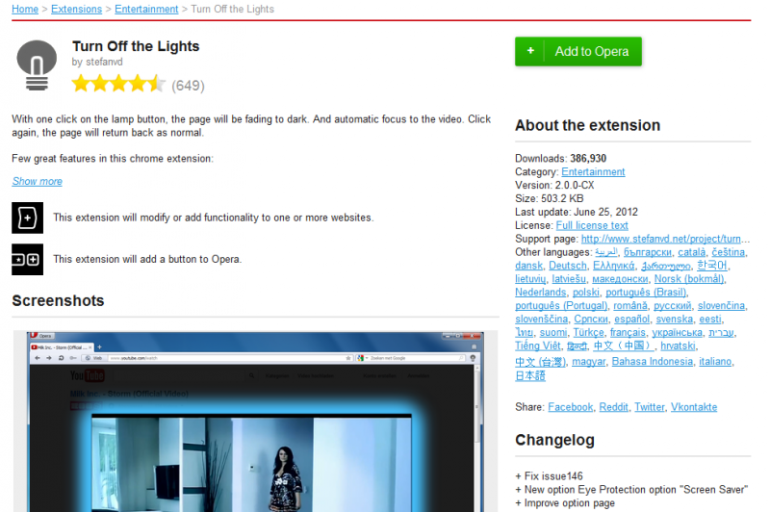Click the Downloads count 386,930
The image size is (770, 512).
(588, 159)
